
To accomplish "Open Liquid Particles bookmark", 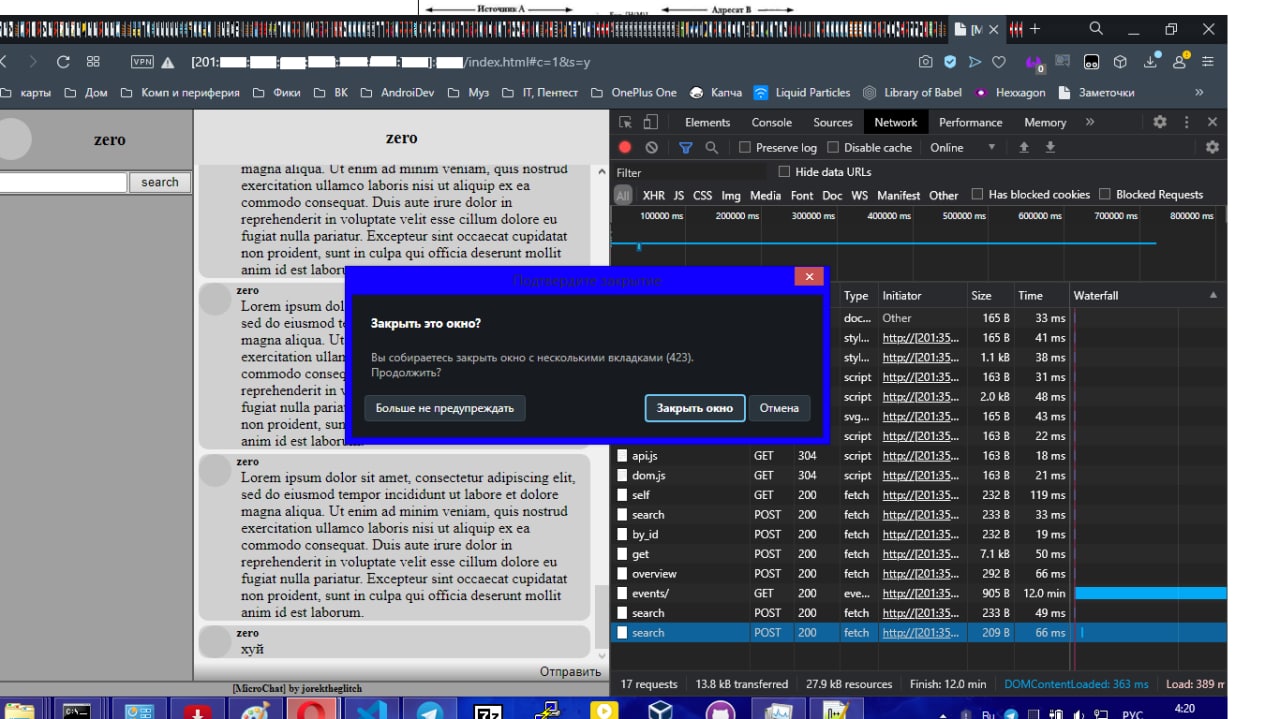I will (x=802, y=92).
